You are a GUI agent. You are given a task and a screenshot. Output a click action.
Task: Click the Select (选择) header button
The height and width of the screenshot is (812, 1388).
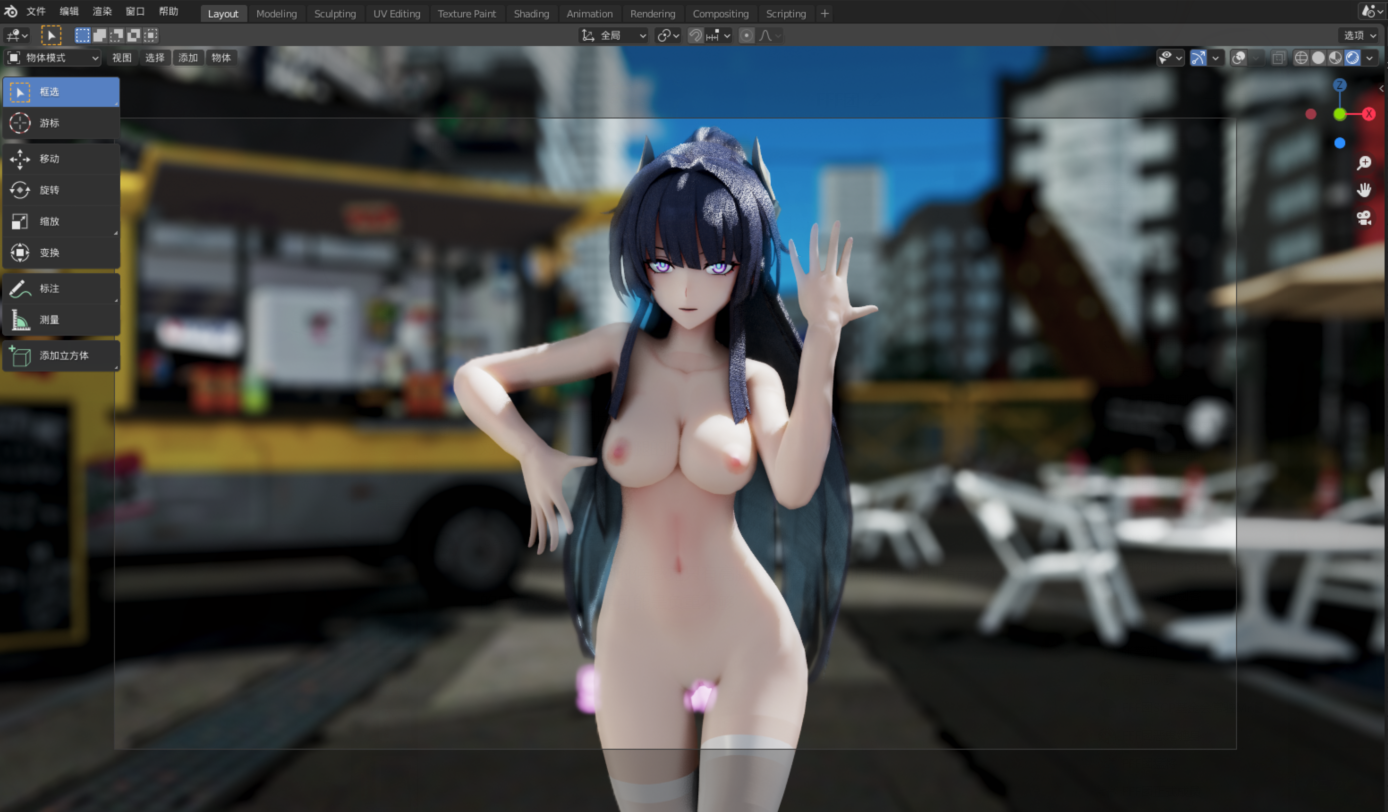[x=155, y=58]
